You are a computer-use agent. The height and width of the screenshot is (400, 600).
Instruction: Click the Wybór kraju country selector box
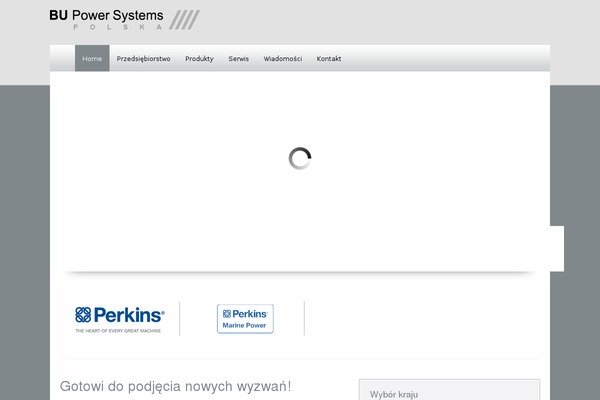coord(450,390)
